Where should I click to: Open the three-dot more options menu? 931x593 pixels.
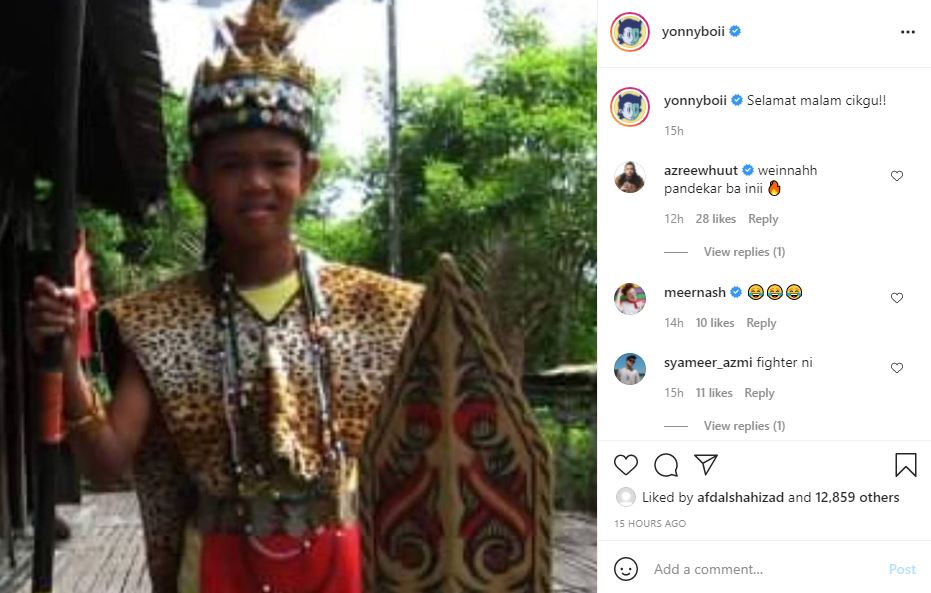(x=908, y=32)
